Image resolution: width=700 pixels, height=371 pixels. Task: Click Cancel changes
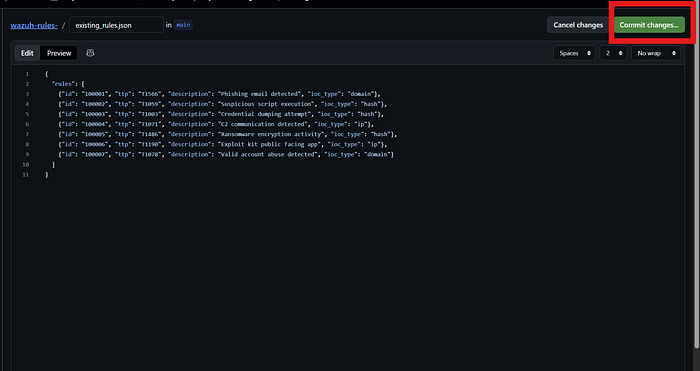[578, 25]
